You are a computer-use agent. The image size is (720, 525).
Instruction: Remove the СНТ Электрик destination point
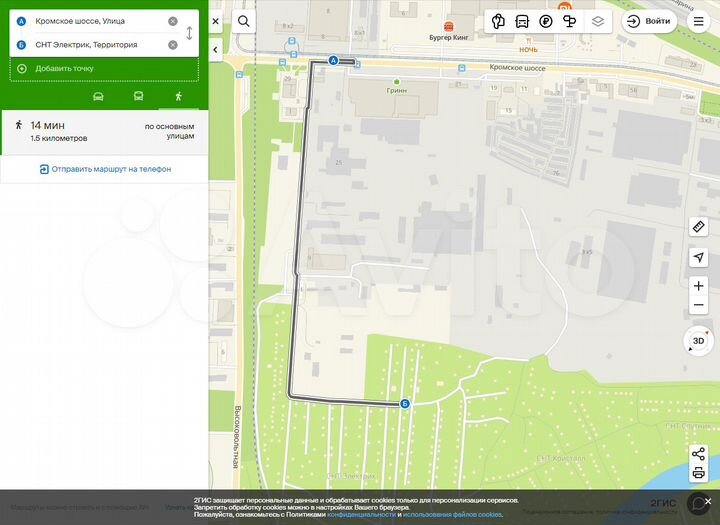point(173,45)
